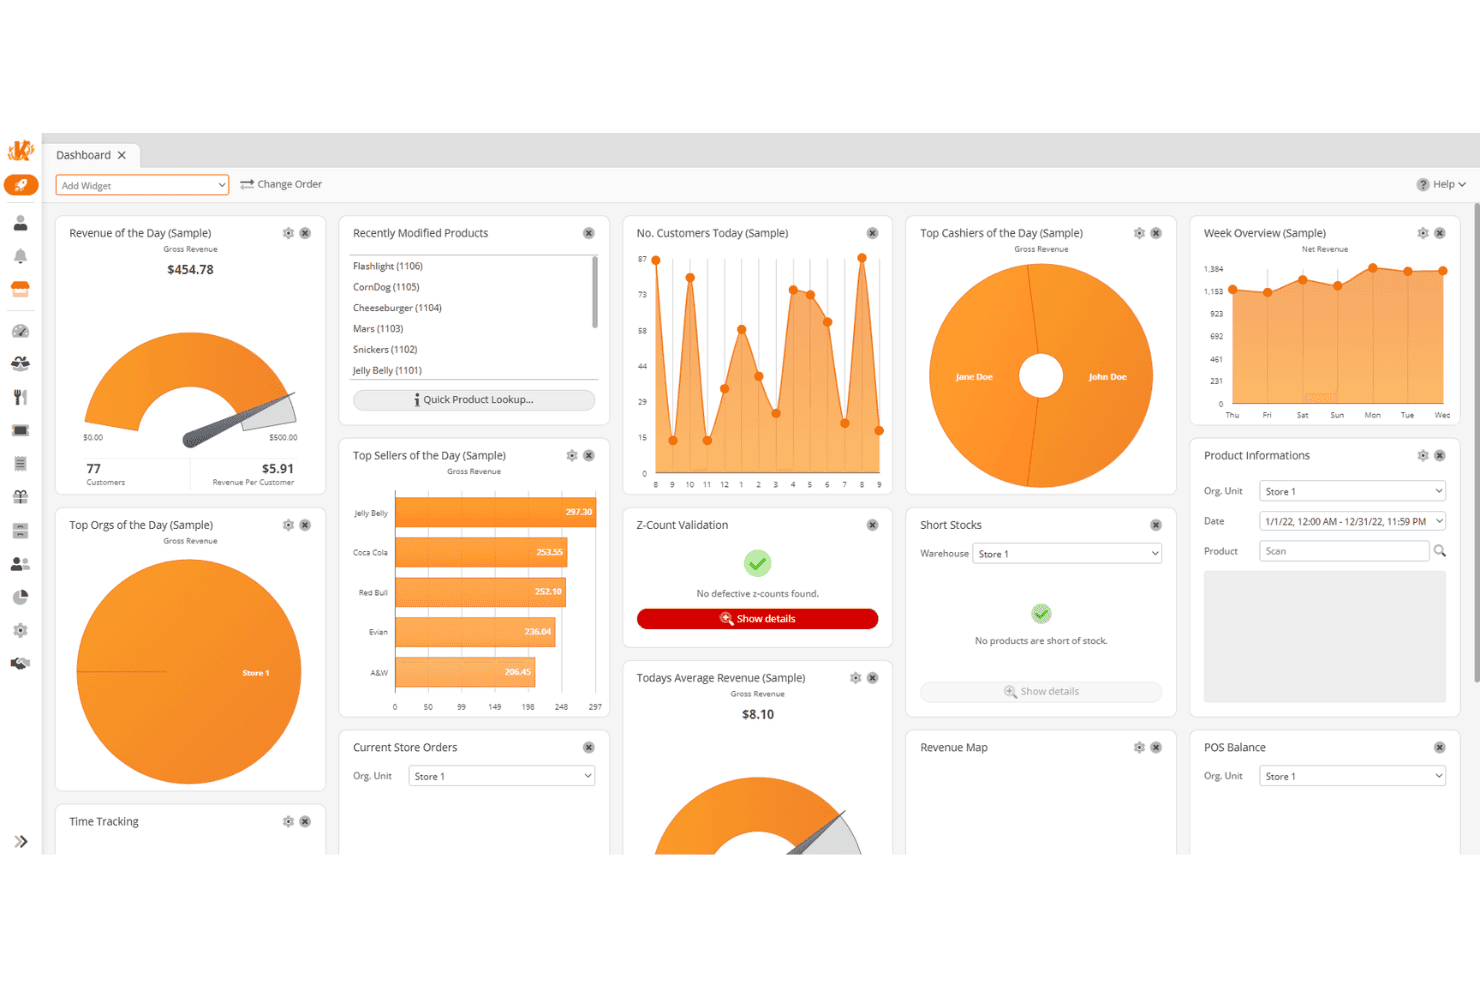Viewport: 1480px width, 987px height.
Task: Close the Dashboard tab
Action: pos(122,155)
